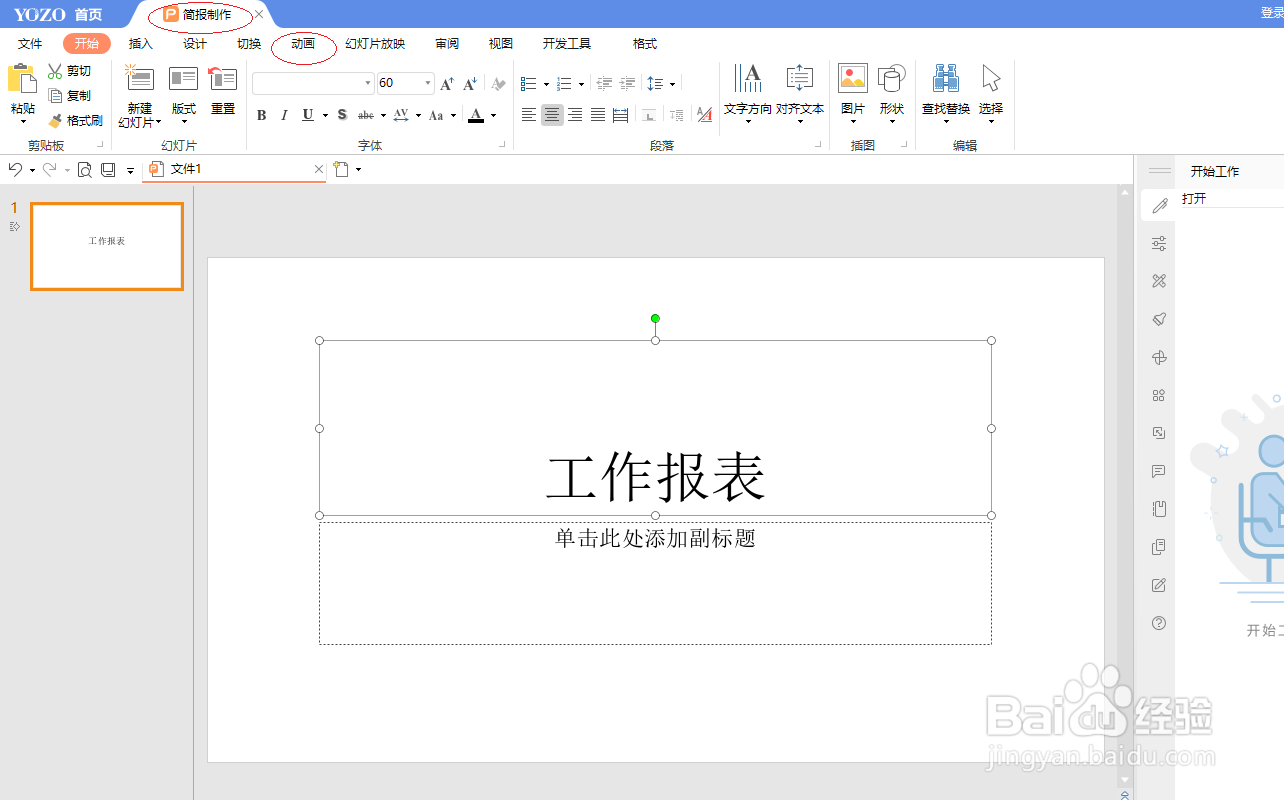Open the pencil edit sidebar panel
Image resolution: width=1284 pixels, height=800 pixels.
(1159, 206)
